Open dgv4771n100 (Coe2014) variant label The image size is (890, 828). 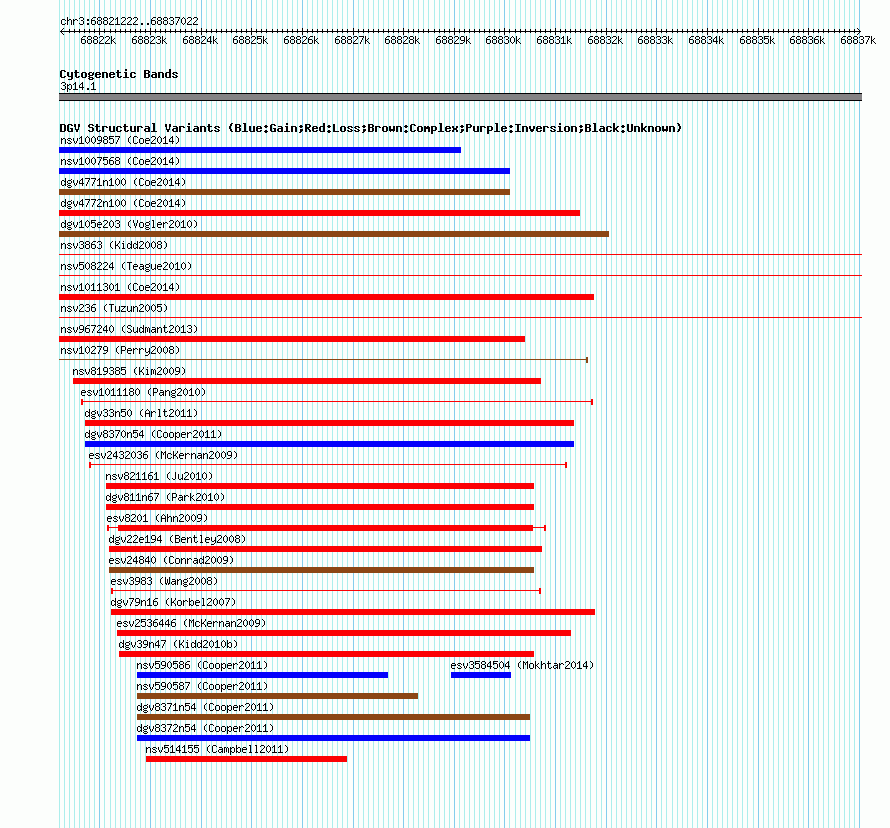pos(123,182)
